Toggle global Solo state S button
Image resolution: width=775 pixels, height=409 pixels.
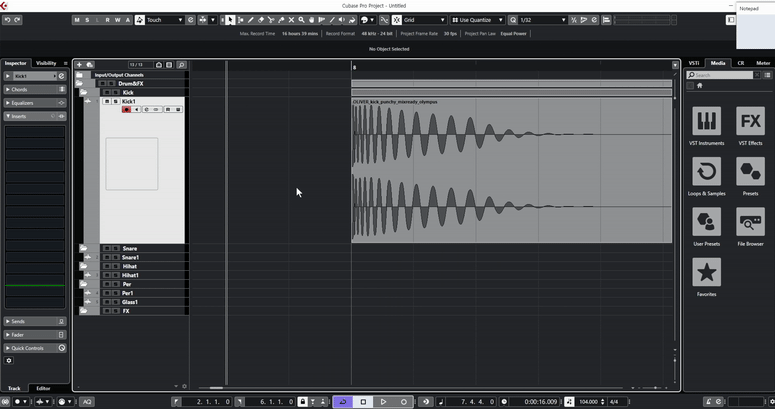87,20
